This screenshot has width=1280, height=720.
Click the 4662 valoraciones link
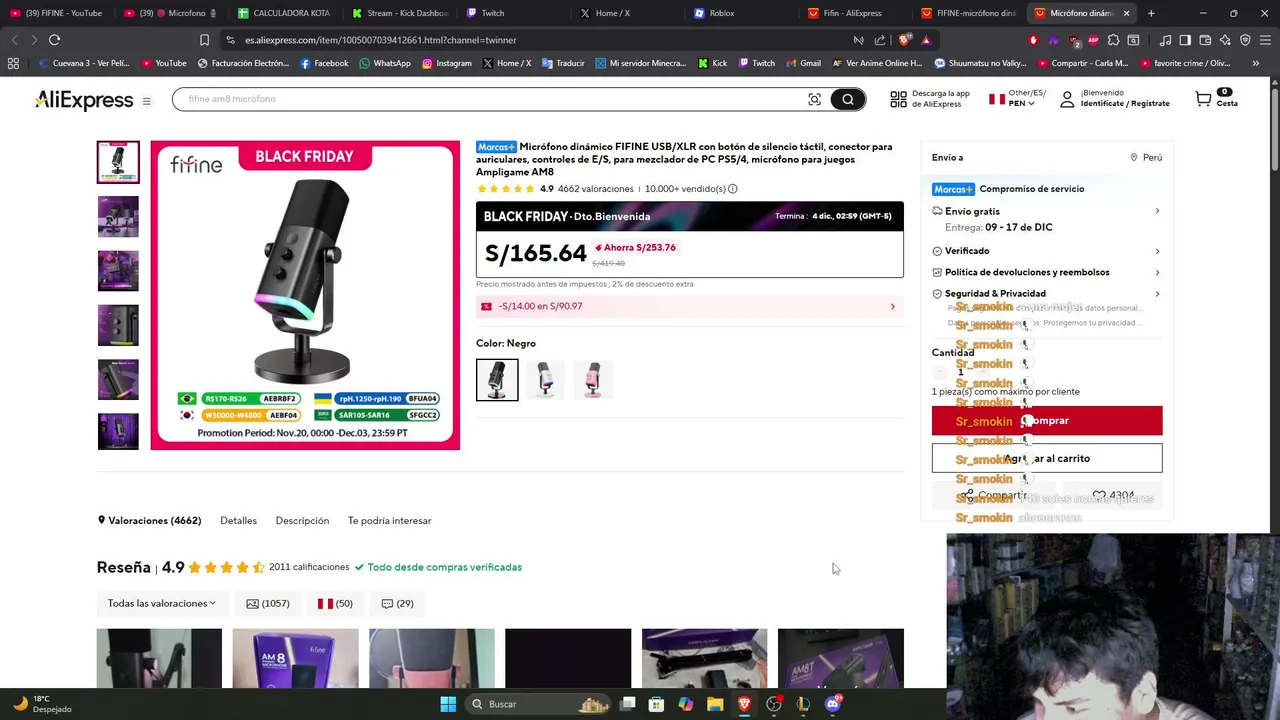(x=595, y=189)
